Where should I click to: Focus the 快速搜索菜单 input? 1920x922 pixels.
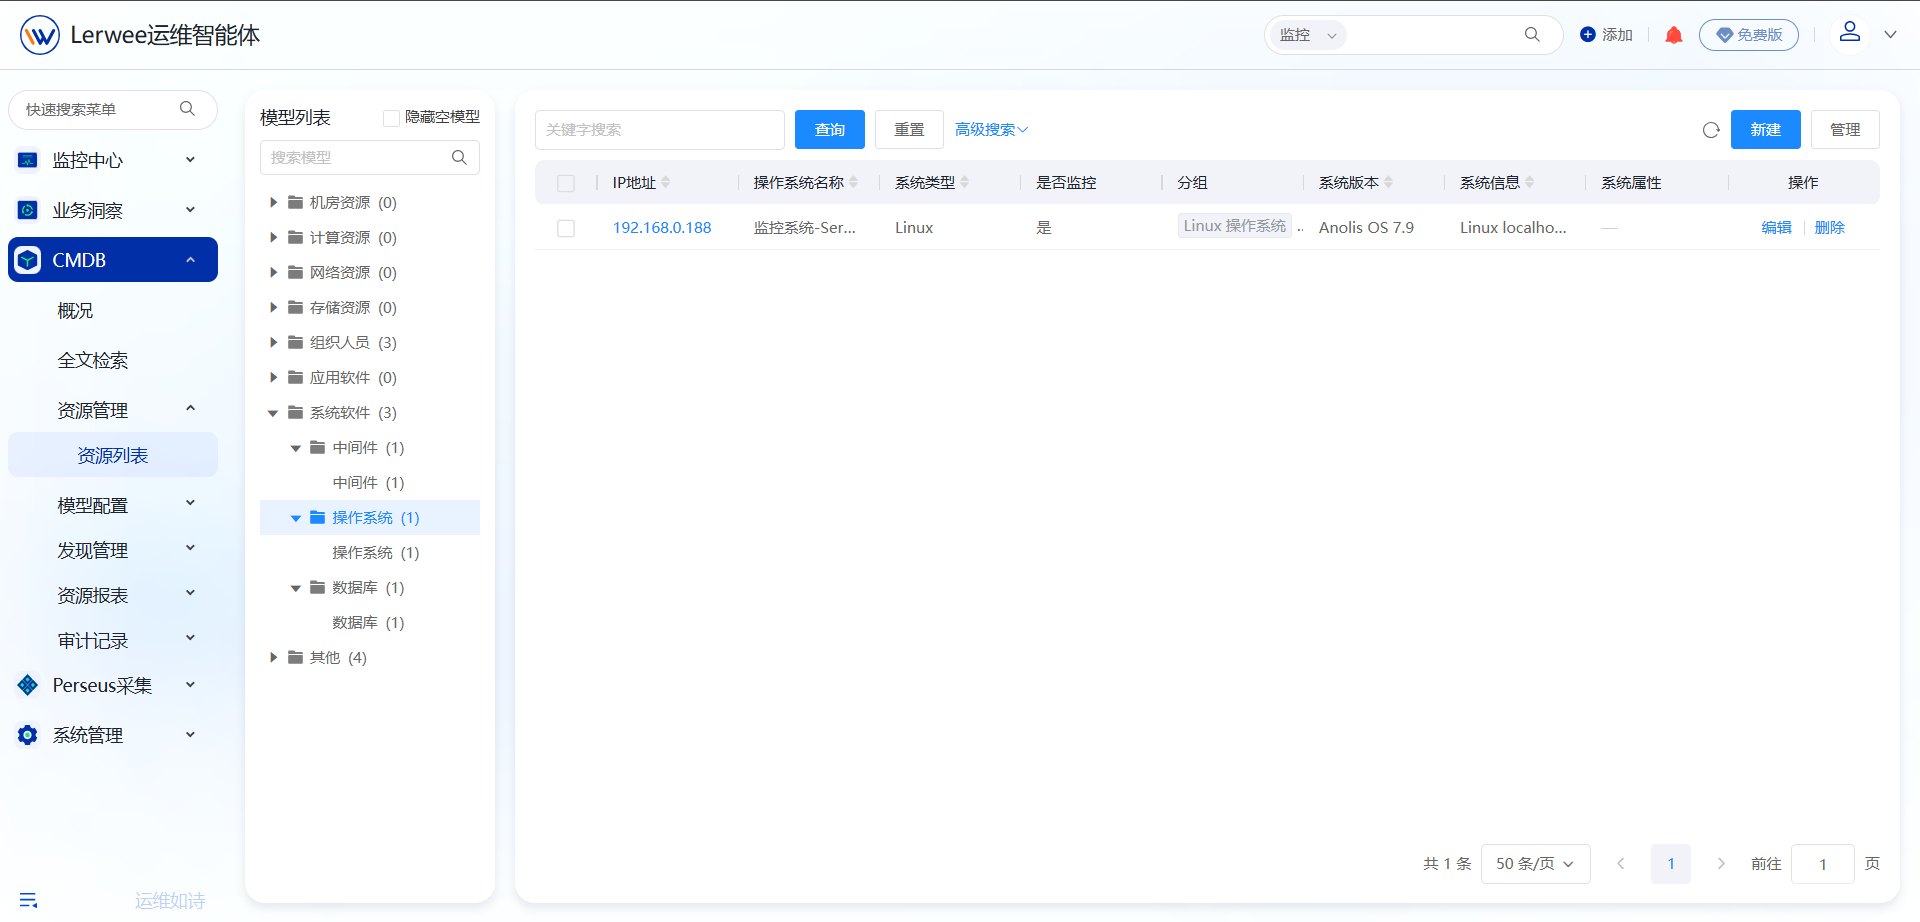pos(113,110)
